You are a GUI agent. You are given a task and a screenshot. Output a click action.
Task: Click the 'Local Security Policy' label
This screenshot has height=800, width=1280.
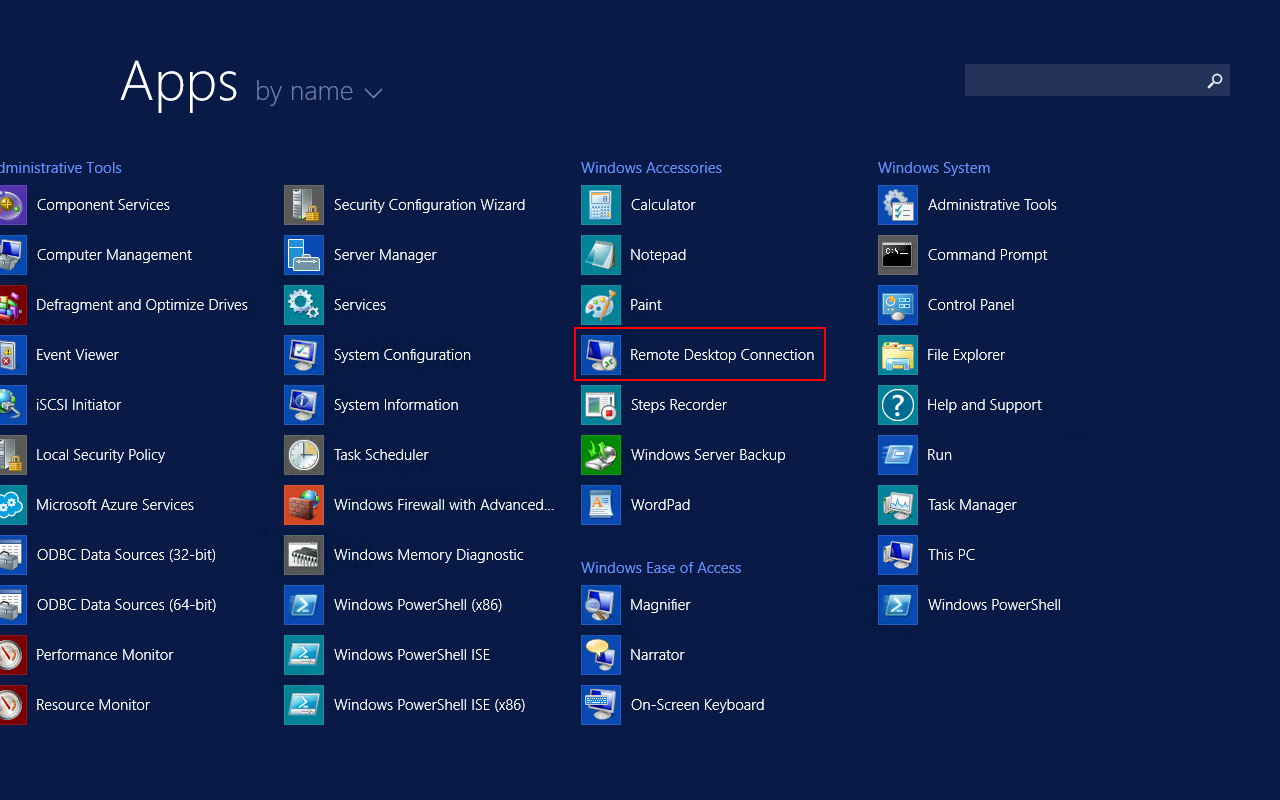coord(100,455)
